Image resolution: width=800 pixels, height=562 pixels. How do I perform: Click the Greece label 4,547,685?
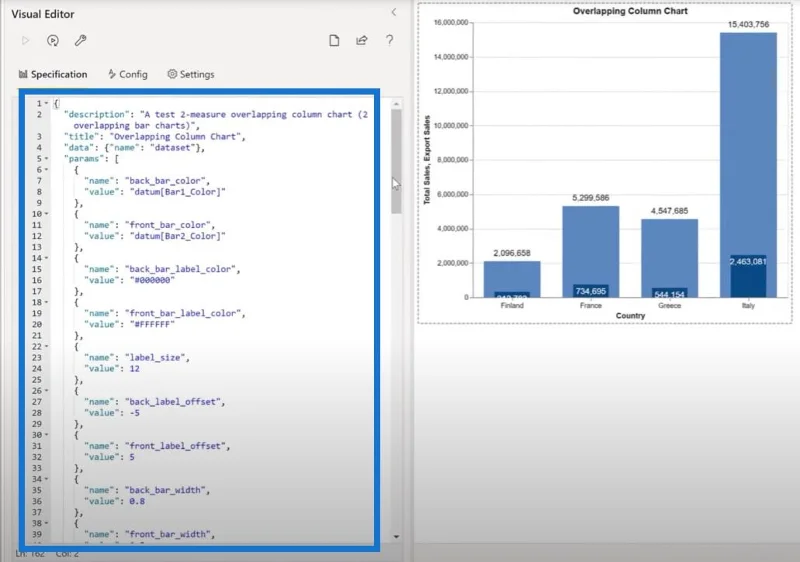click(x=669, y=211)
